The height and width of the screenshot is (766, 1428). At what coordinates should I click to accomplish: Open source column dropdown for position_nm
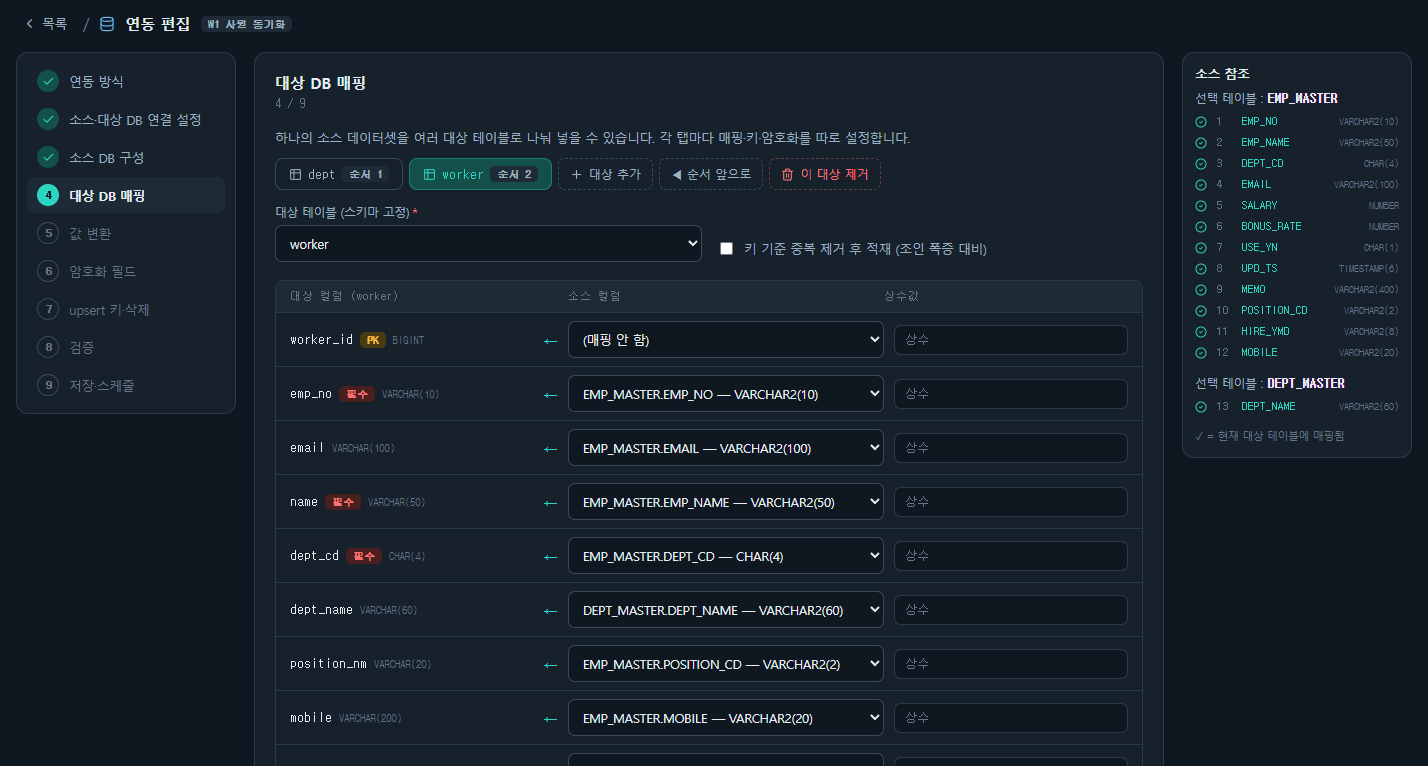pos(726,664)
